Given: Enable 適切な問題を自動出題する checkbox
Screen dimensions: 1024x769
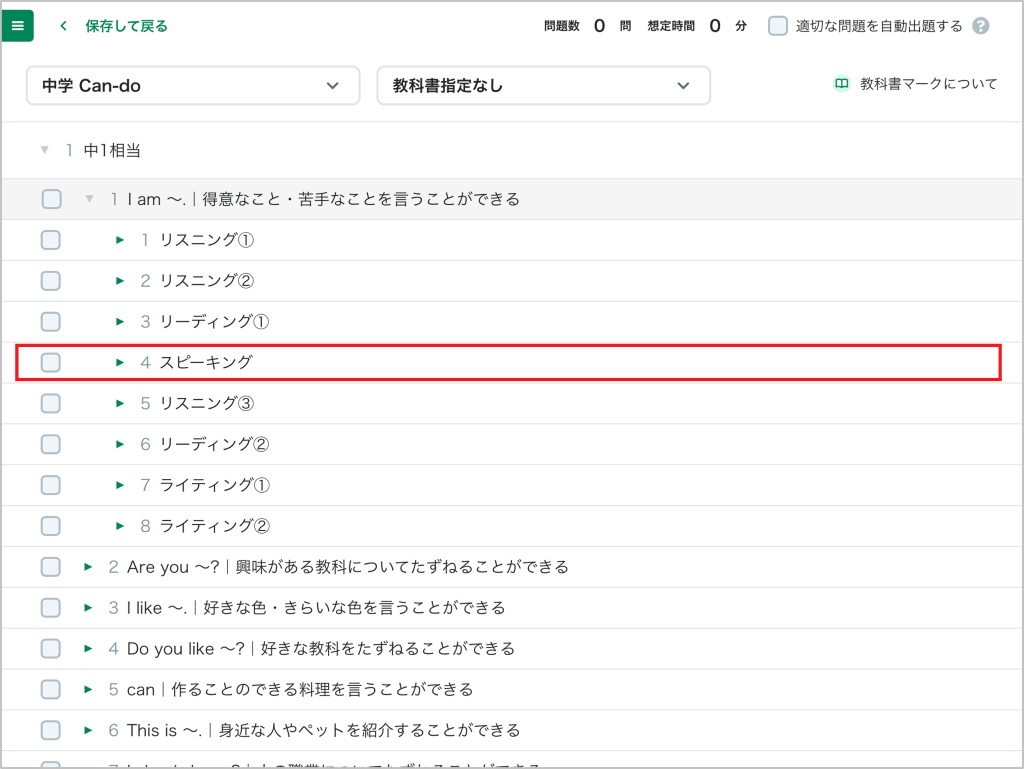Looking at the screenshot, I should [777, 26].
